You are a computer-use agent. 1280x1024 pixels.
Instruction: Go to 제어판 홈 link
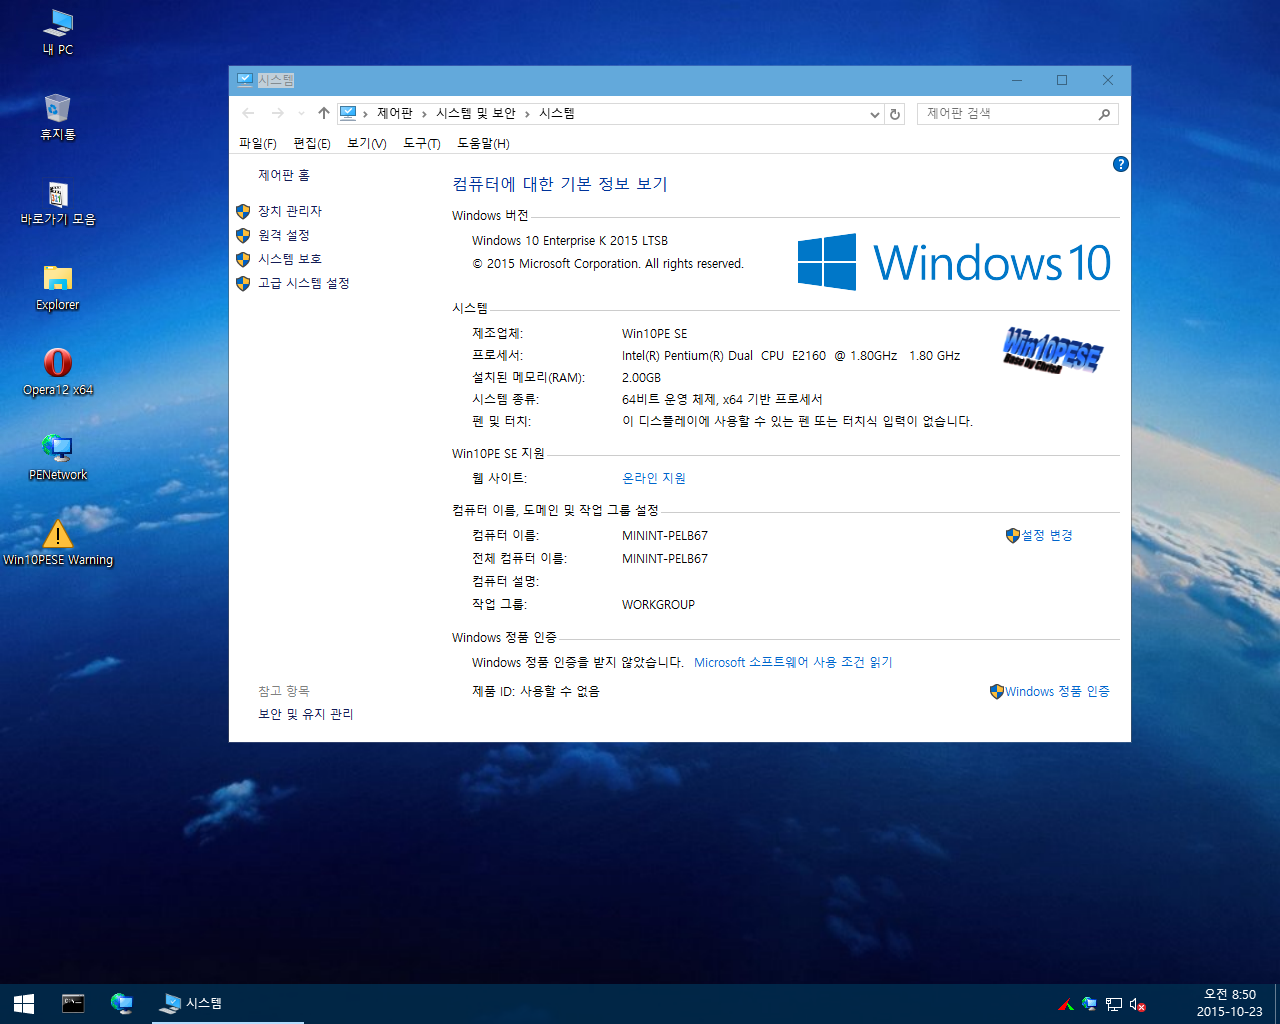click(284, 175)
